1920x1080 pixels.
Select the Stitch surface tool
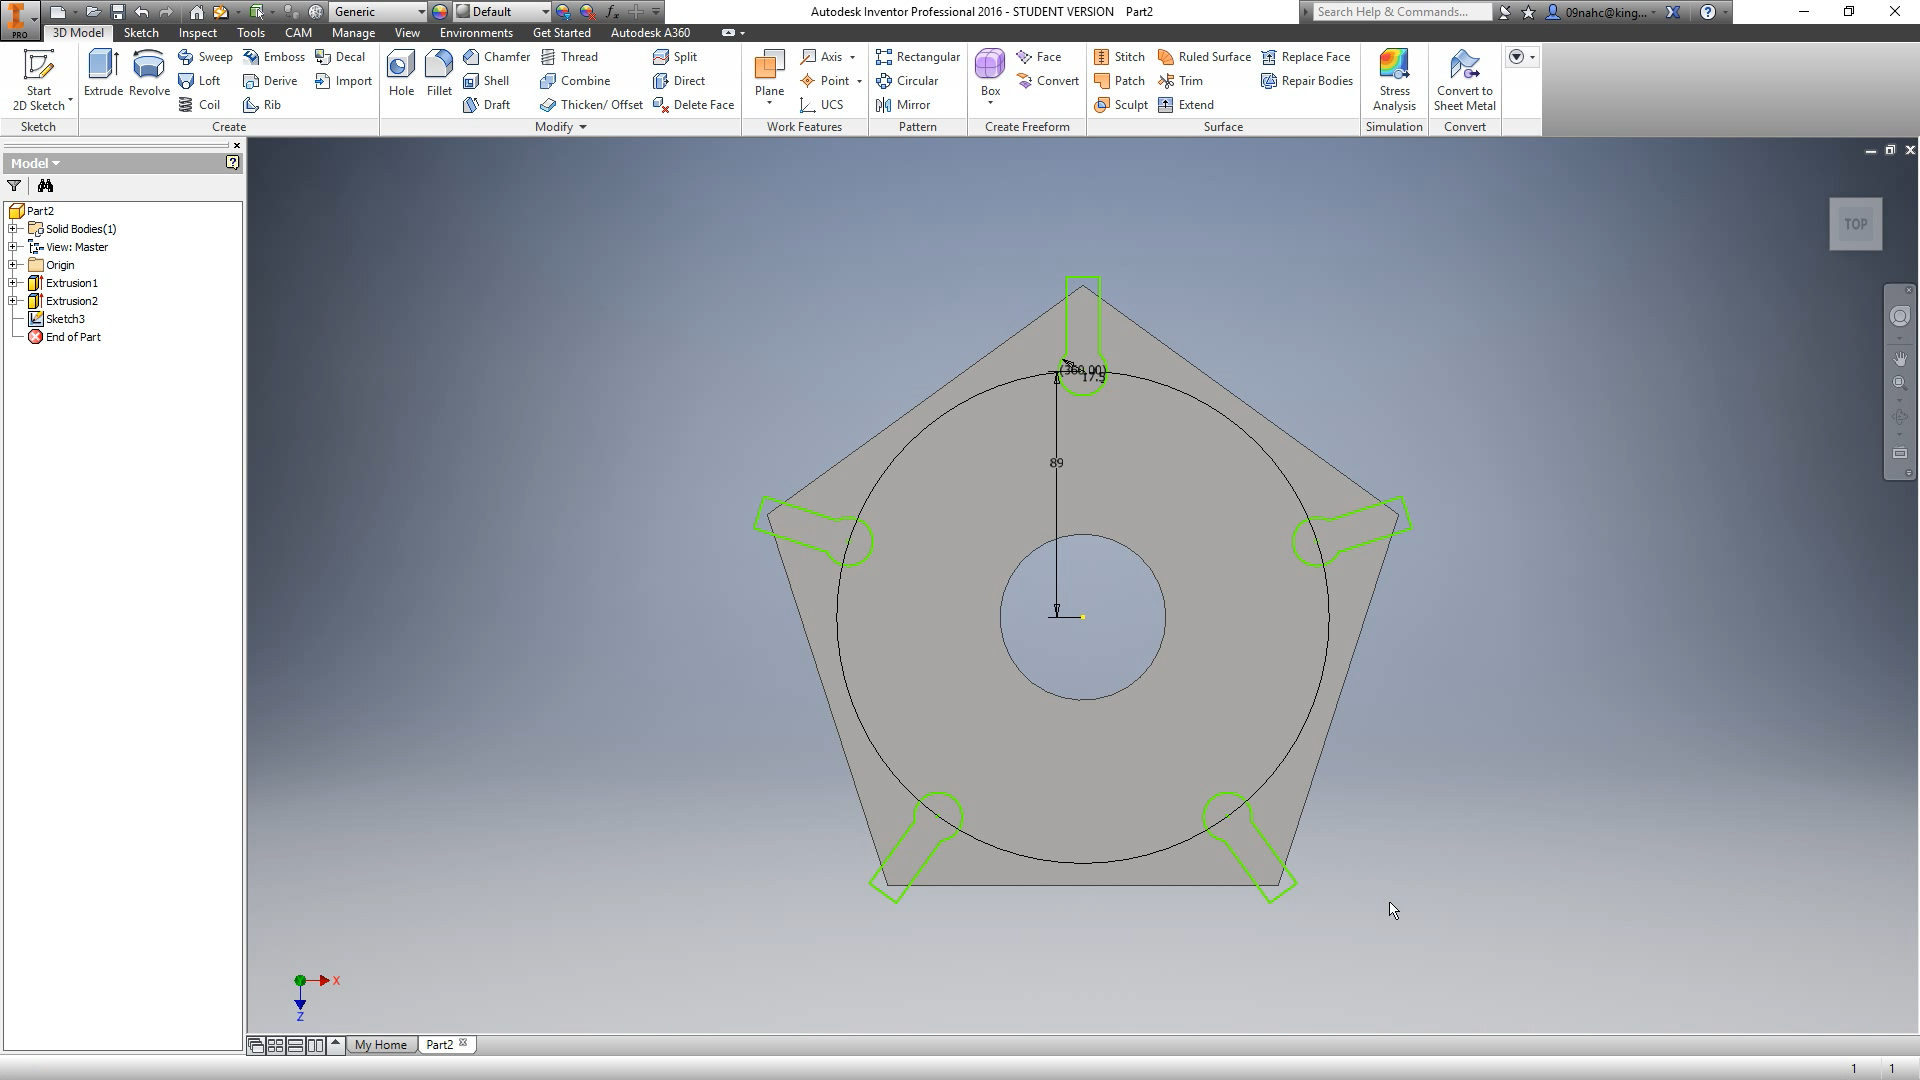[x=1119, y=57]
